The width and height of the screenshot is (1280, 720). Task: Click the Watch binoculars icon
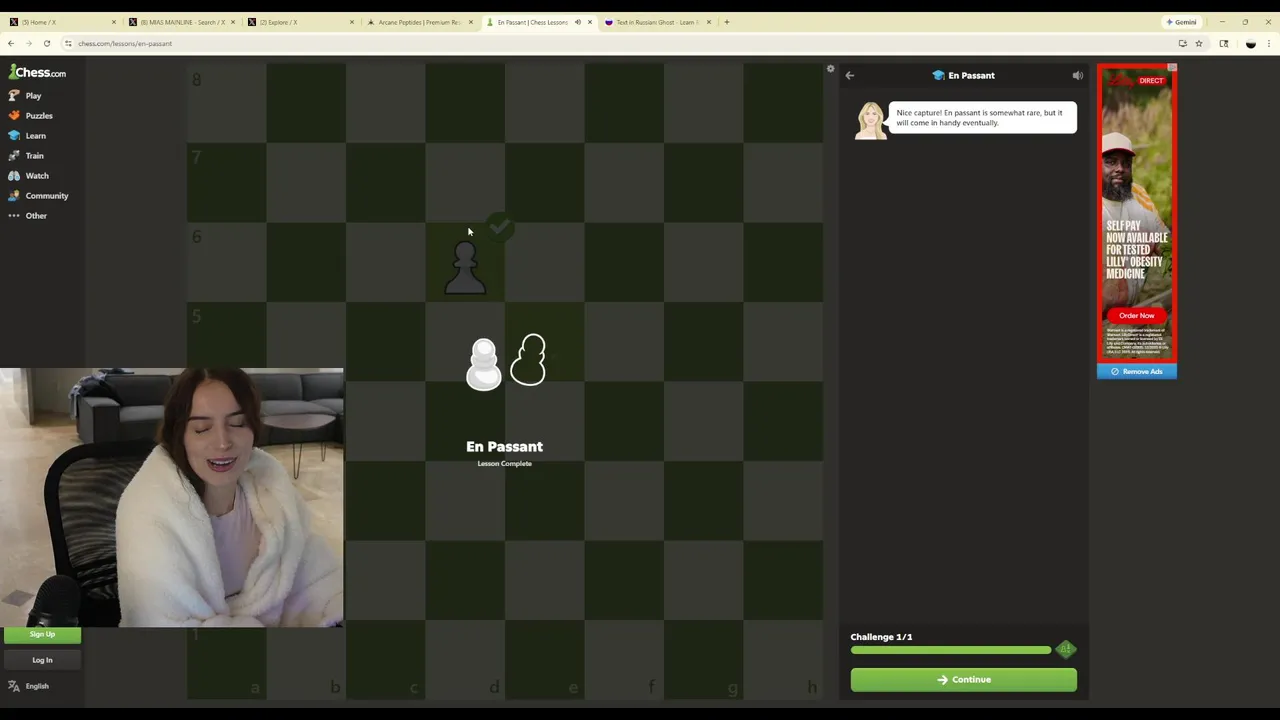pyautogui.click(x=14, y=176)
